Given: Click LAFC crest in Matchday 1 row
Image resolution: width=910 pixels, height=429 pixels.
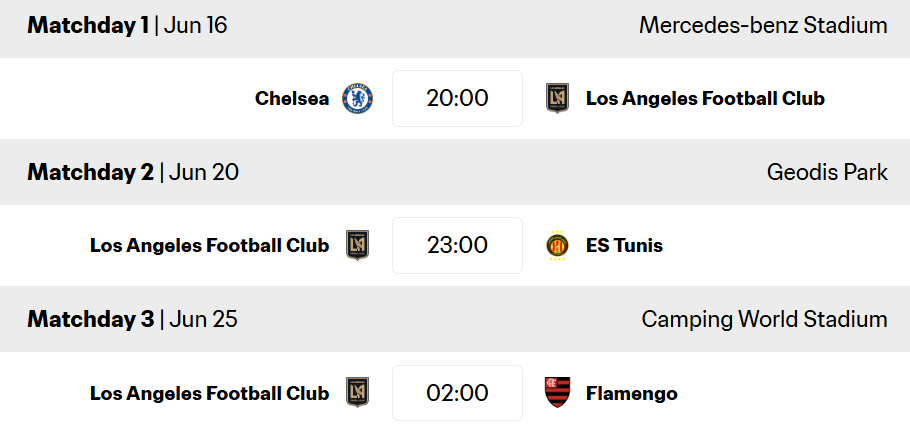Looking at the screenshot, I should [x=557, y=99].
